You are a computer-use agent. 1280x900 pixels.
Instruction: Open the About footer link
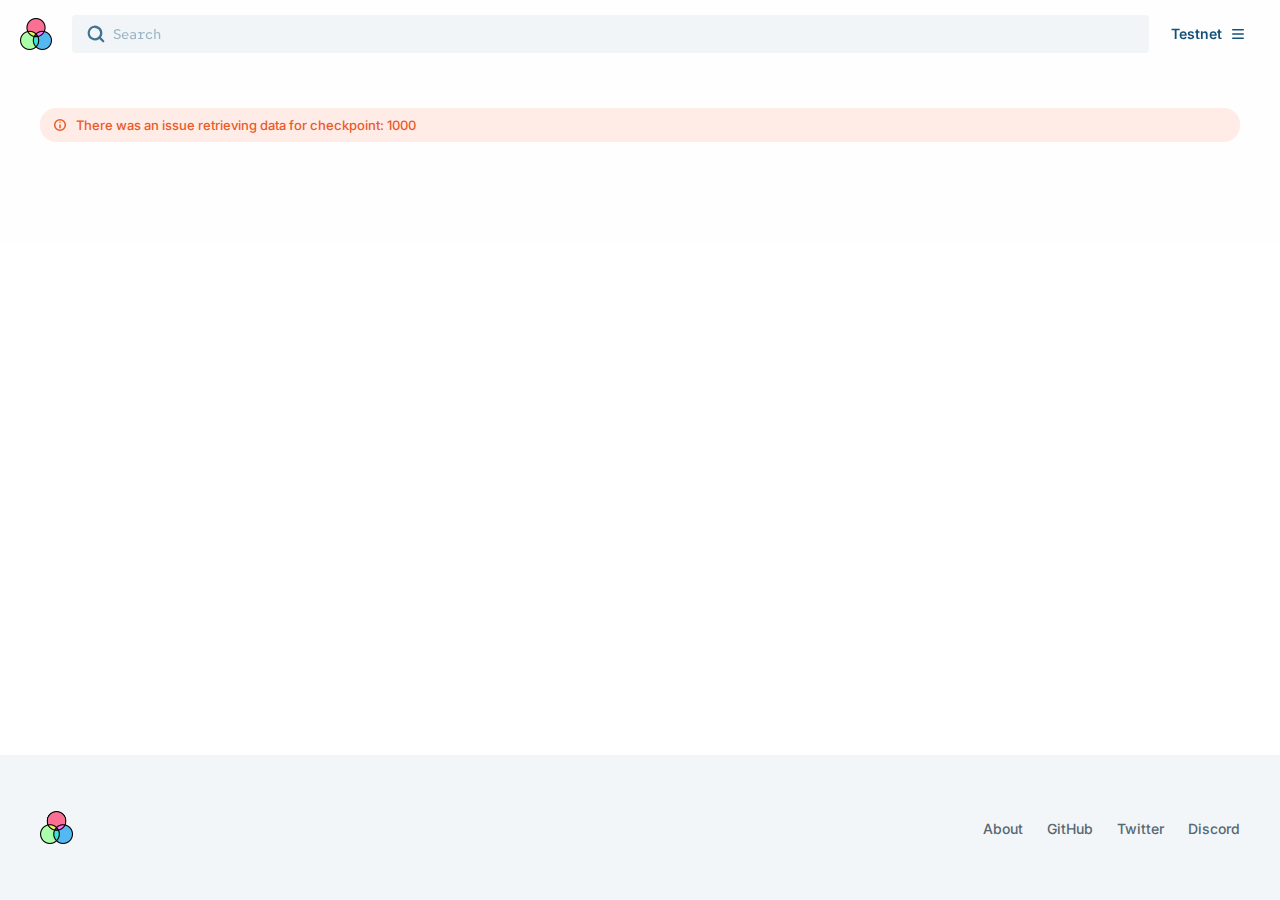(1003, 829)
